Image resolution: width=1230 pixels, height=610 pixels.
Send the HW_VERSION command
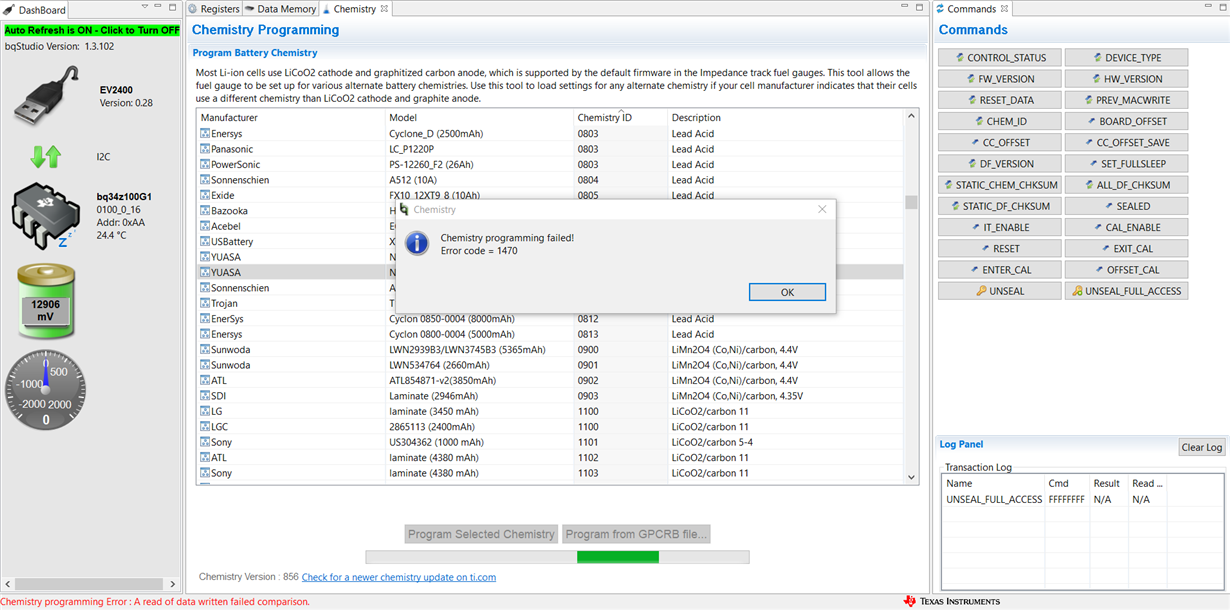pyautogui.click(x=1126, y=79)
